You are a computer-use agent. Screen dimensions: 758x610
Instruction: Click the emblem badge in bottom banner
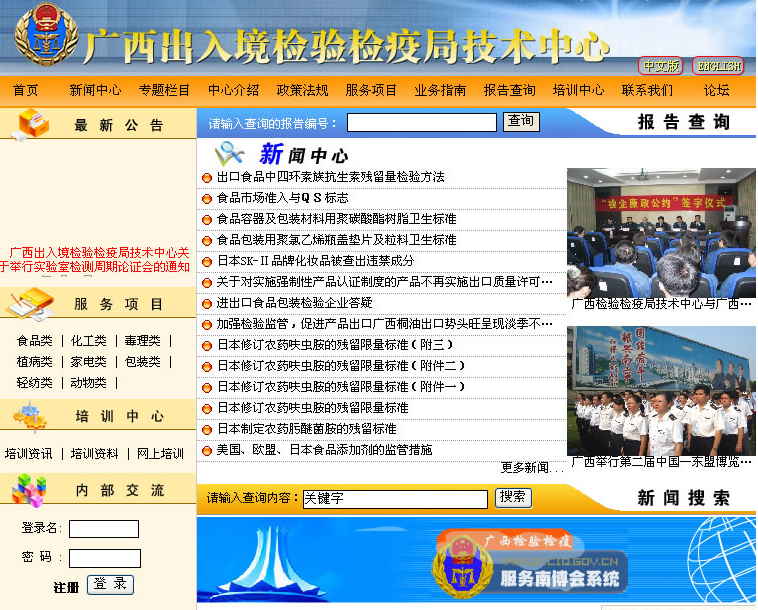[x=463, y=566]
